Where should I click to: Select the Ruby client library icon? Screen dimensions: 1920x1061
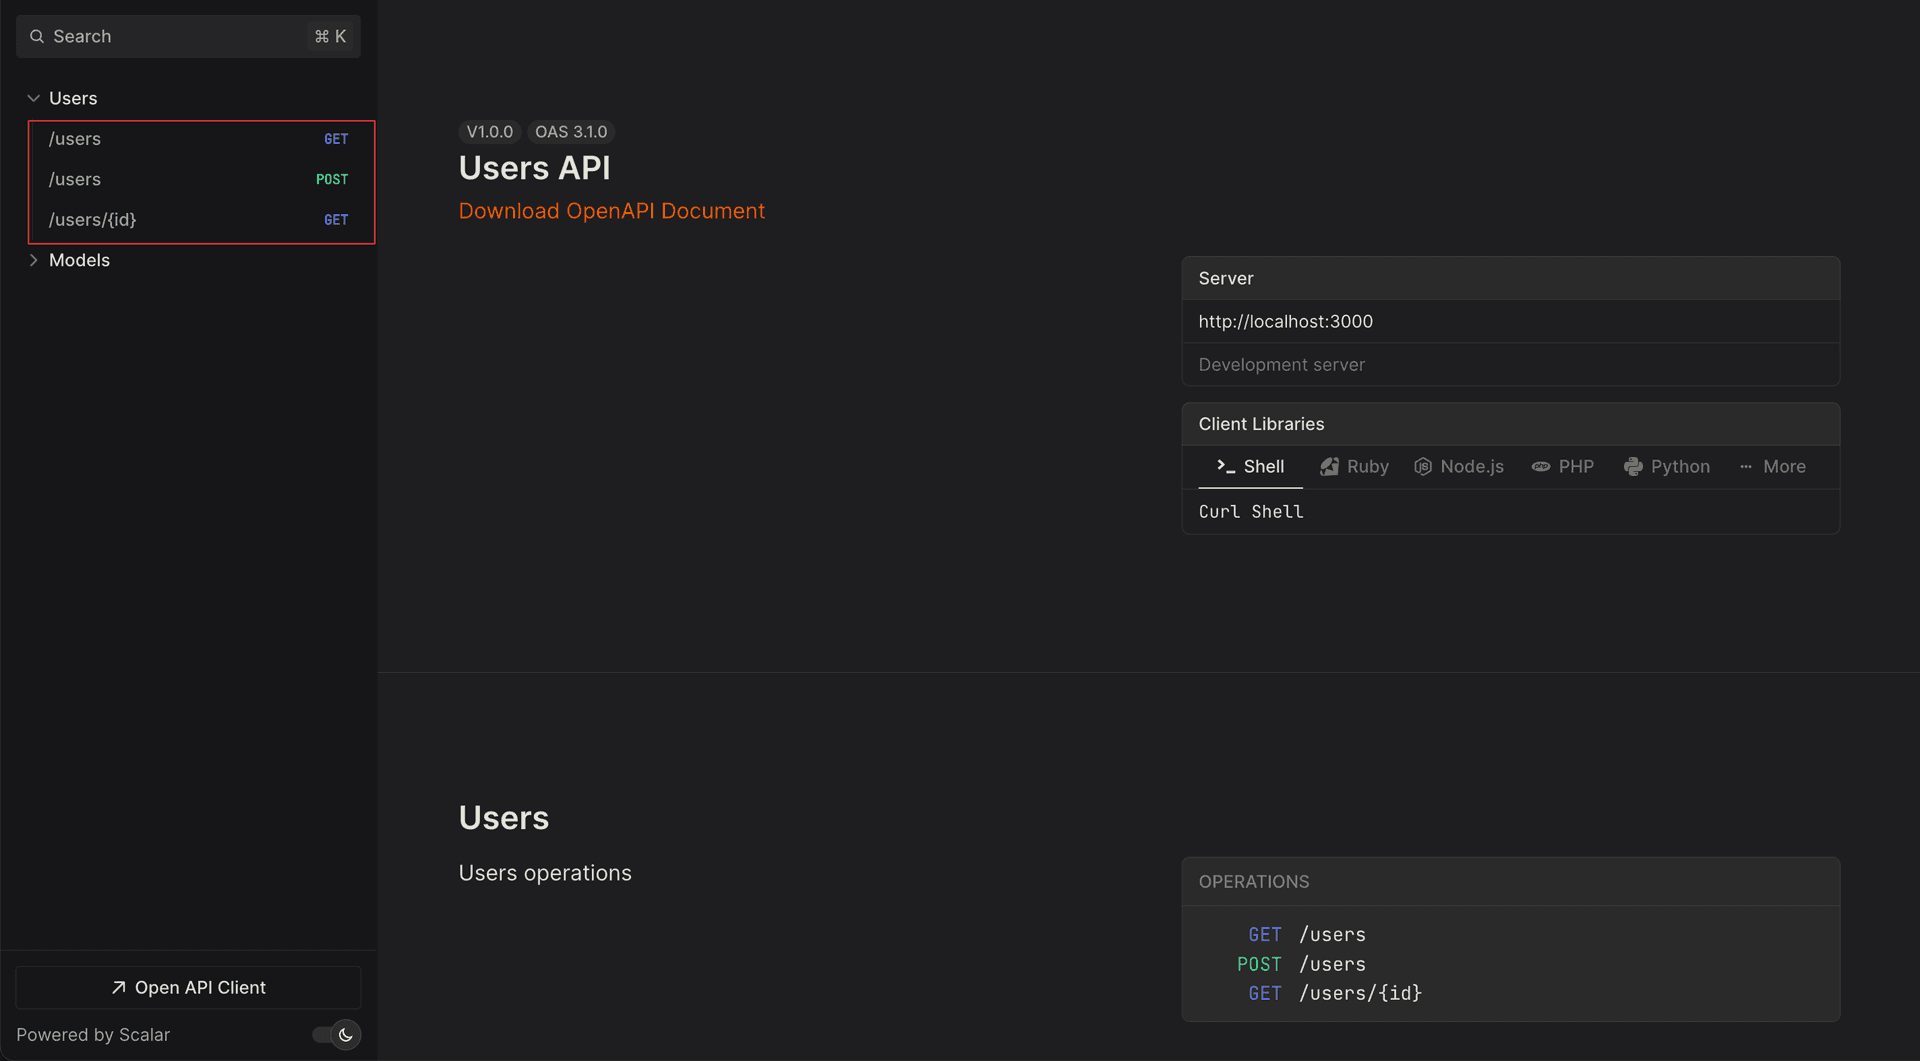tap(1331, 466)
